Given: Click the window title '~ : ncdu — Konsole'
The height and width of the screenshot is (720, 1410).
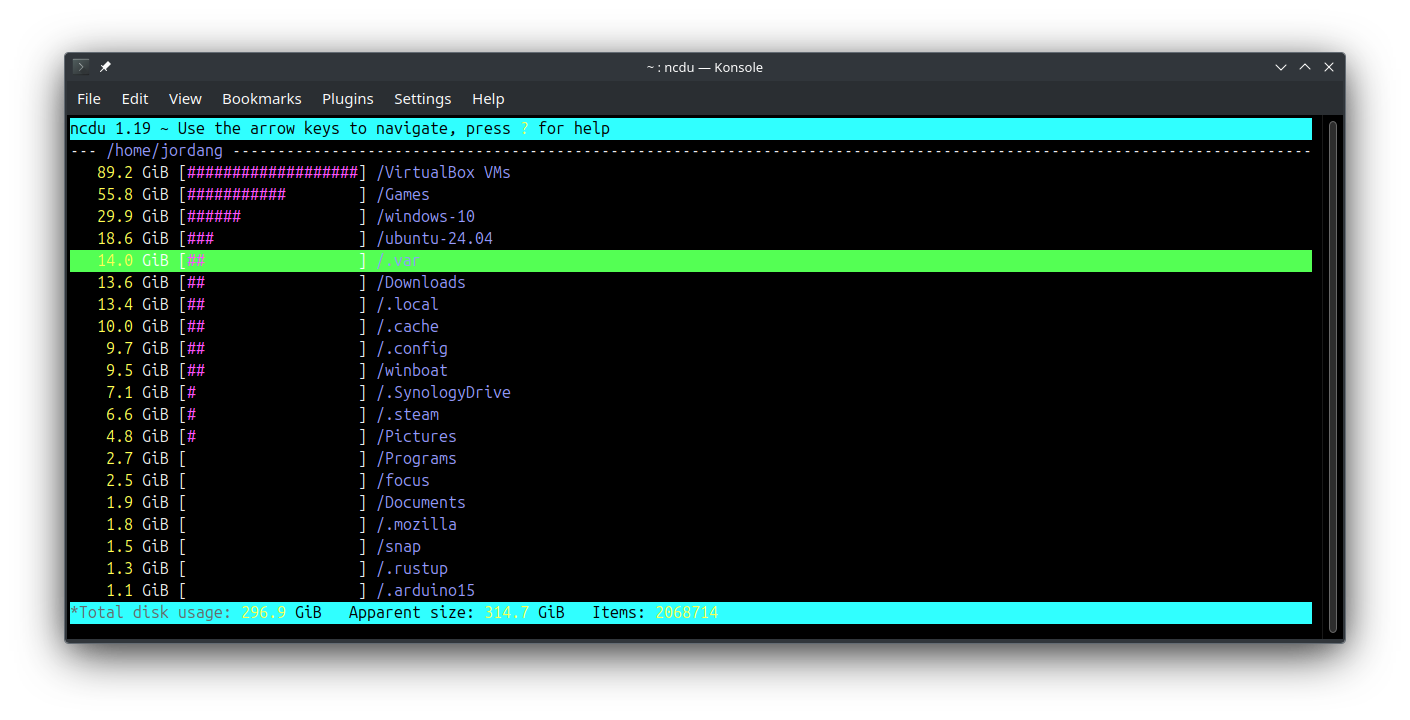Looking at the screenshot, I should (704, 67).
